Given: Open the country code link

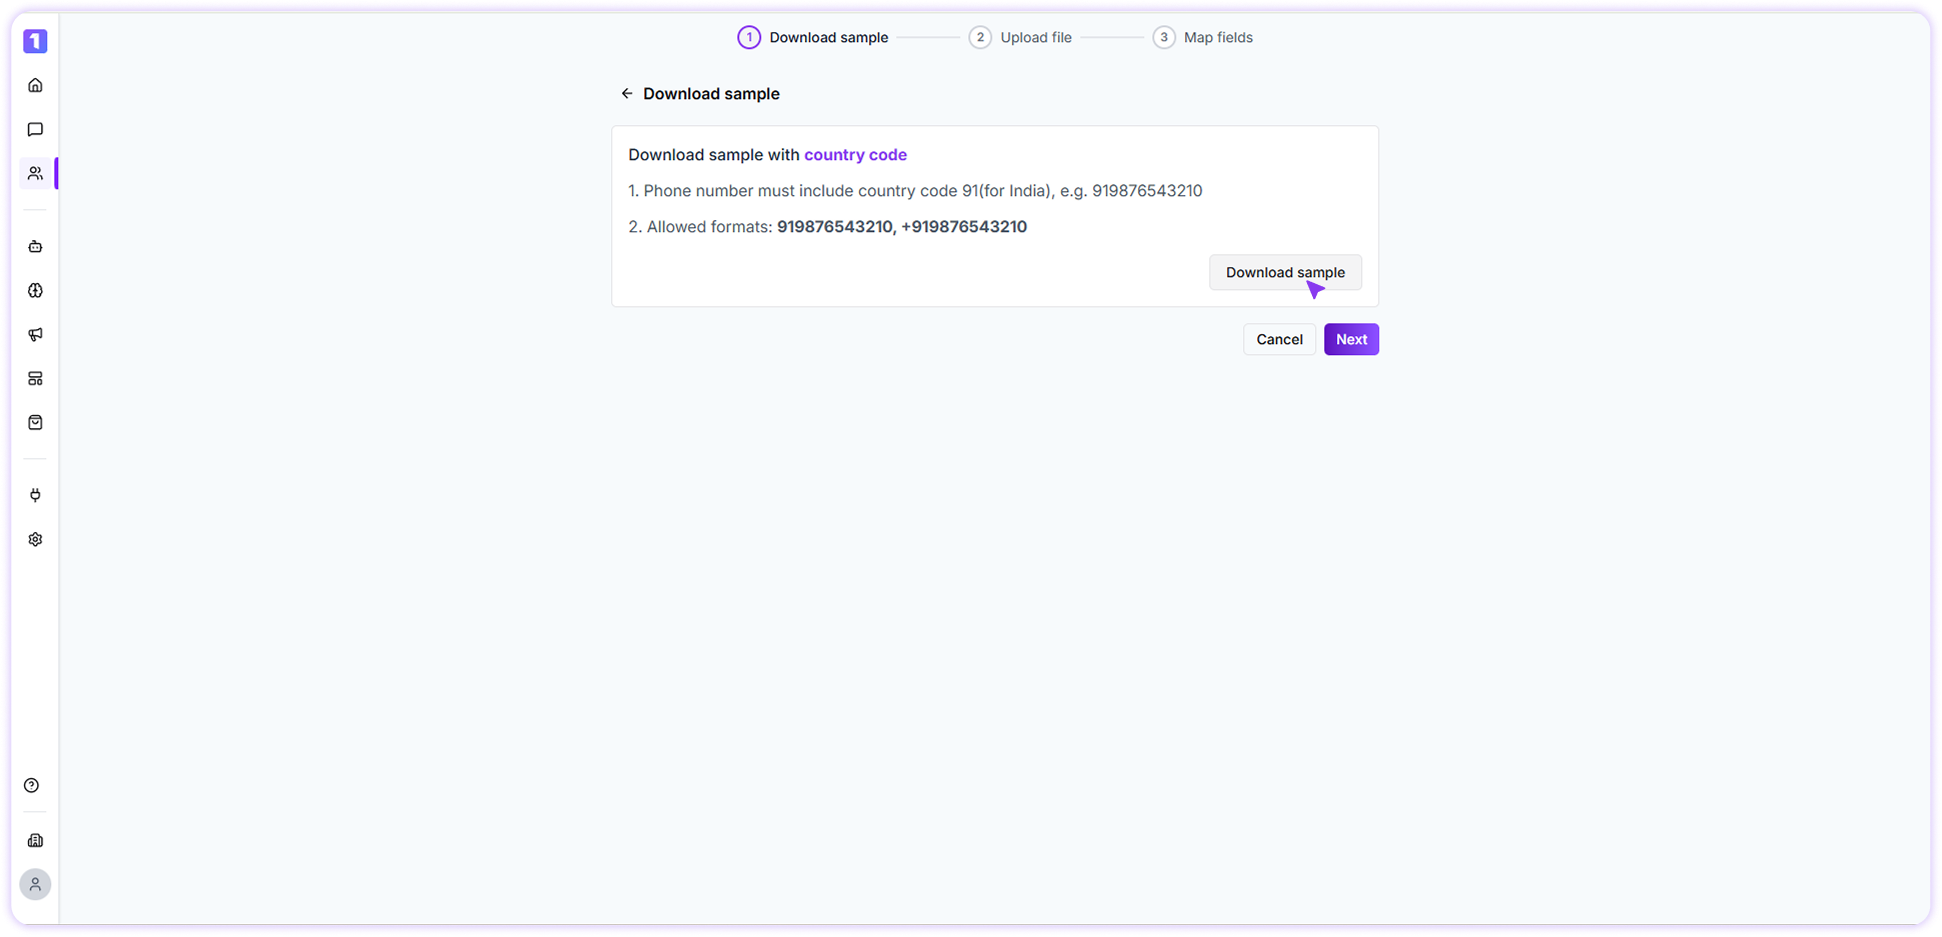Looking at the screenshot, I should tap(855, 154).
